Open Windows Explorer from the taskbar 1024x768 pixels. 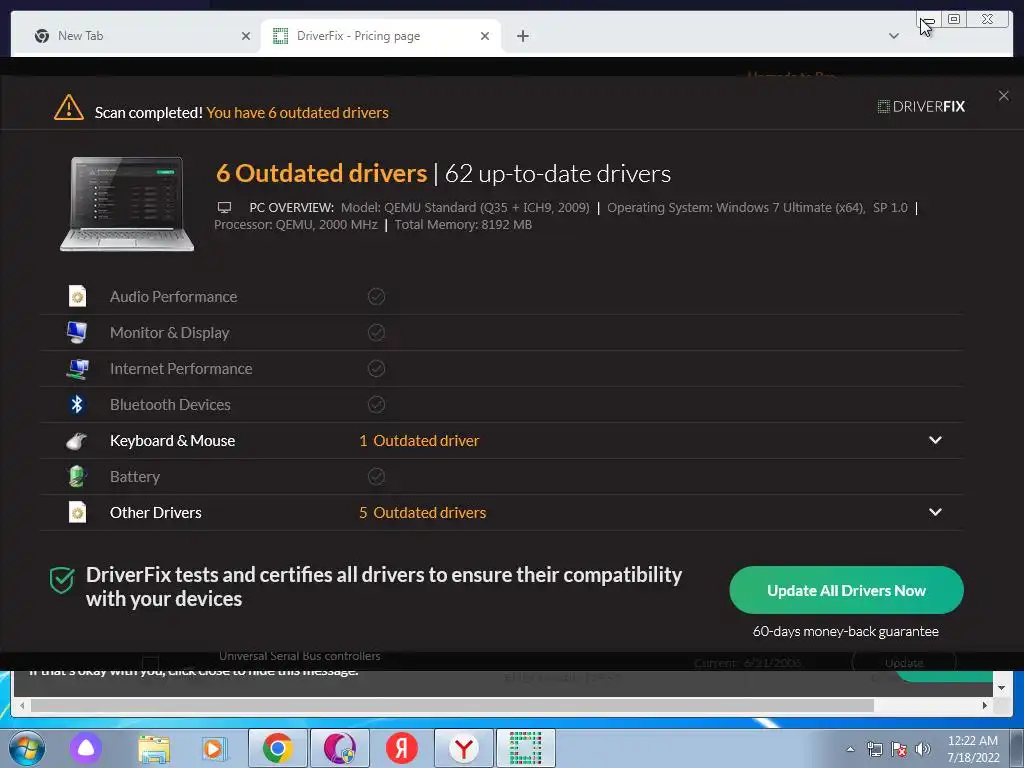point(153,748)
